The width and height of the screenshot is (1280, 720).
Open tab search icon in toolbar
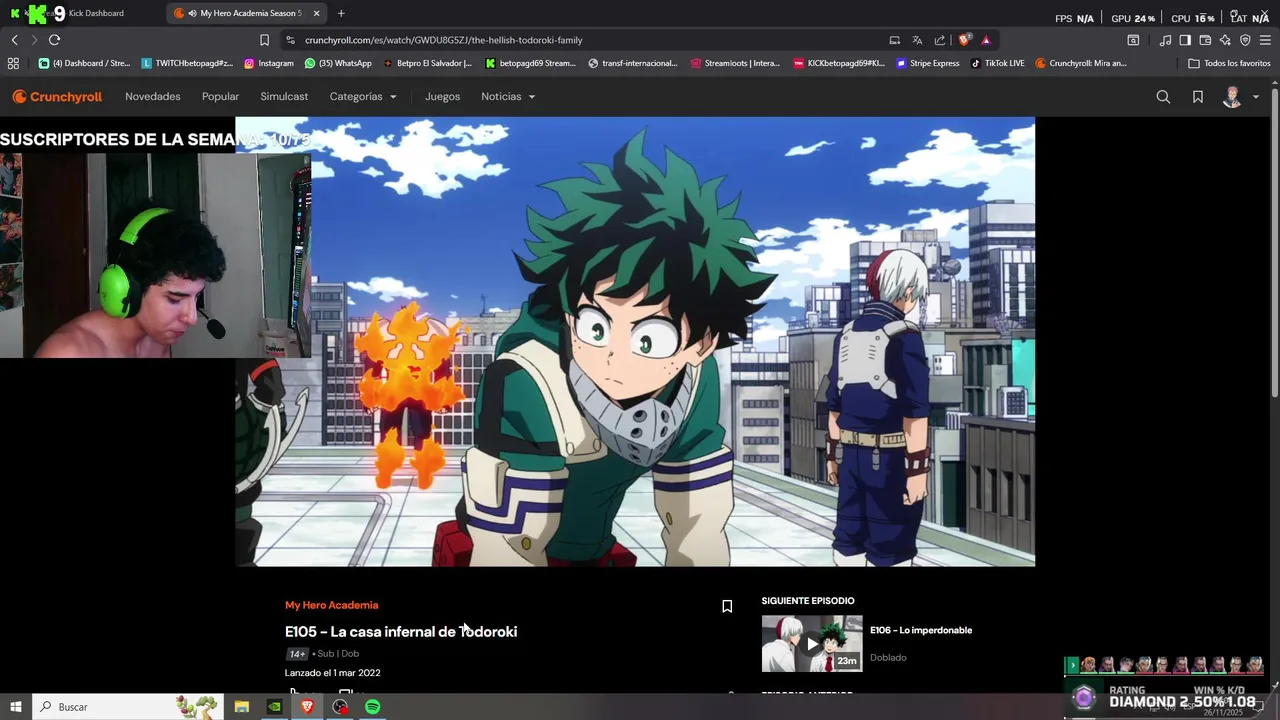point(1133,40)
